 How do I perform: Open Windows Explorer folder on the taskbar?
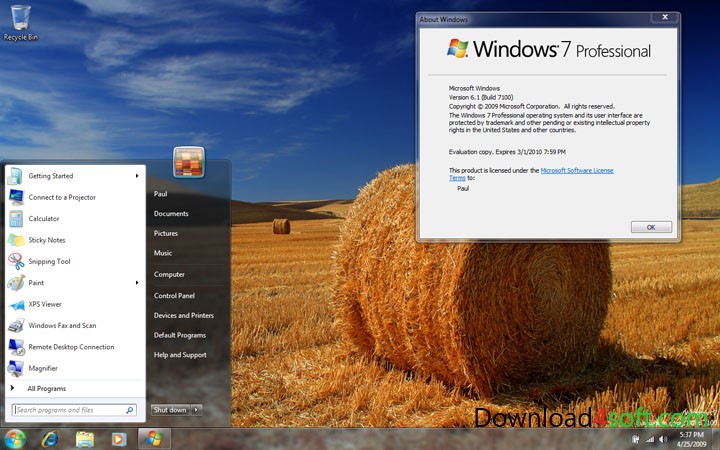coord(84,439)
